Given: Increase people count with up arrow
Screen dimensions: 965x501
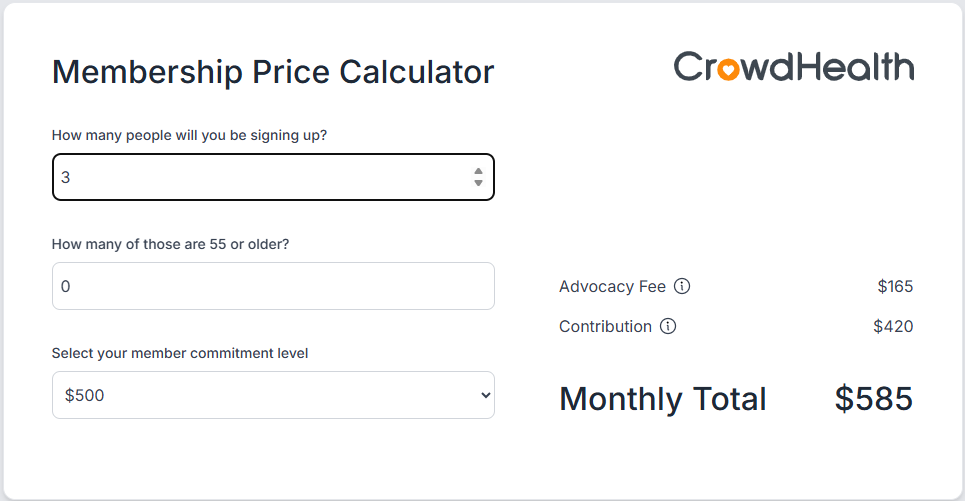Looking at the screenshot, I should point(478,171).
